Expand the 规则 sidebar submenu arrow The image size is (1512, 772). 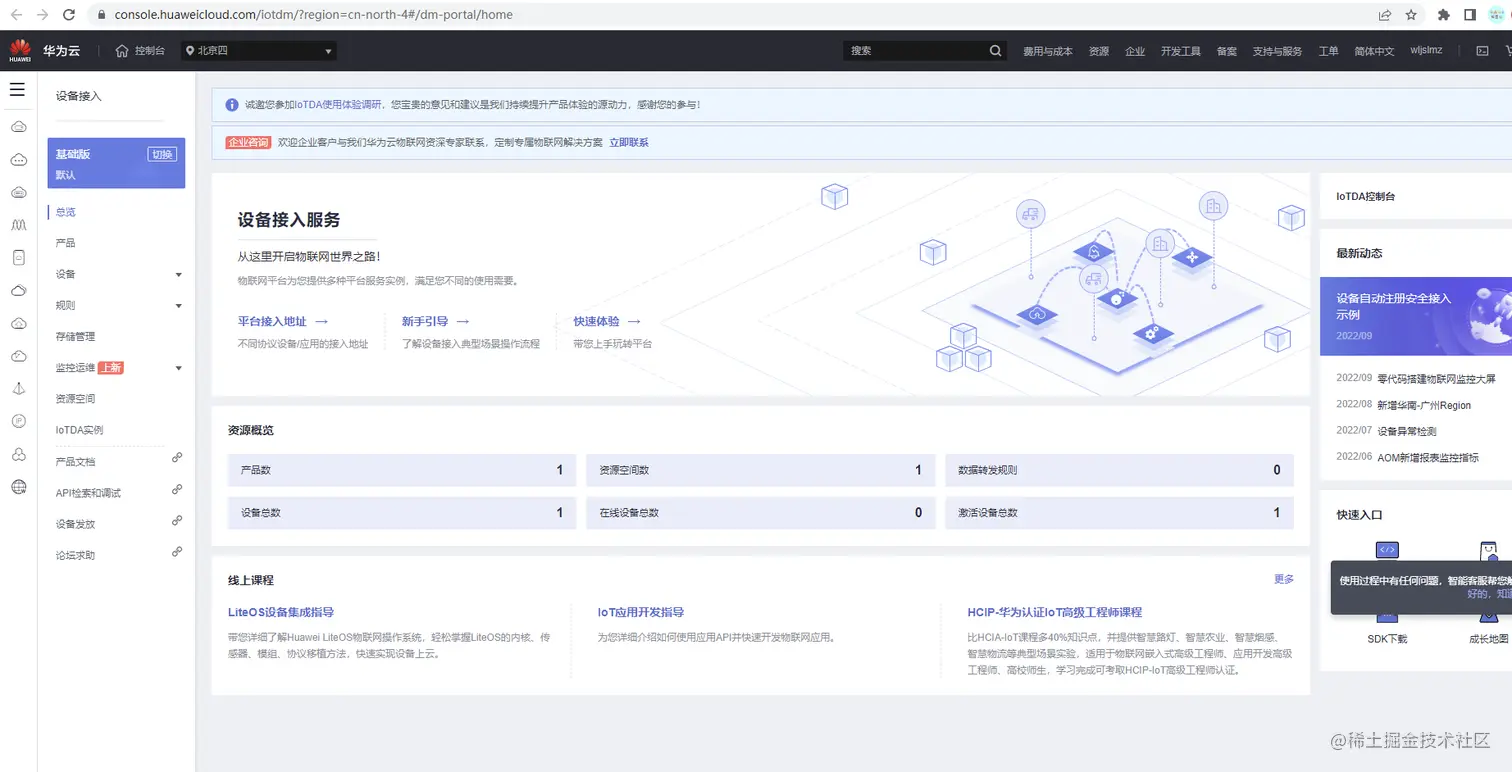click(x=179, y=305)
